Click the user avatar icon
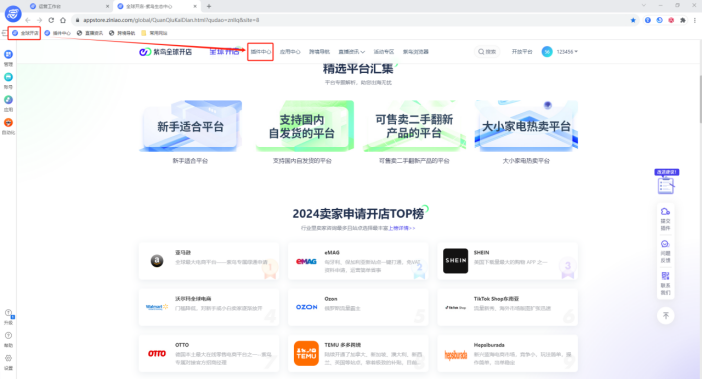703x379 pixels. [547, 52]
